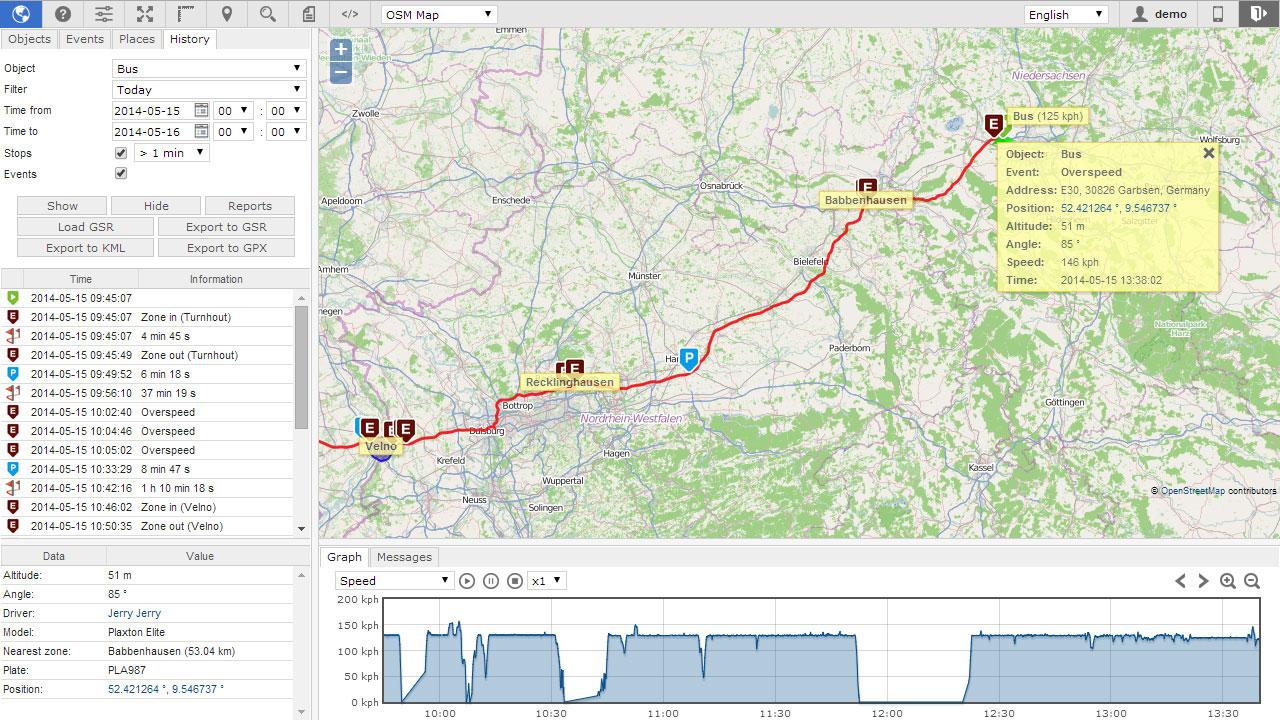Screen dimensions: 1280x720
Task: Pan graph right with next arrow
Action: point(1203,581)
